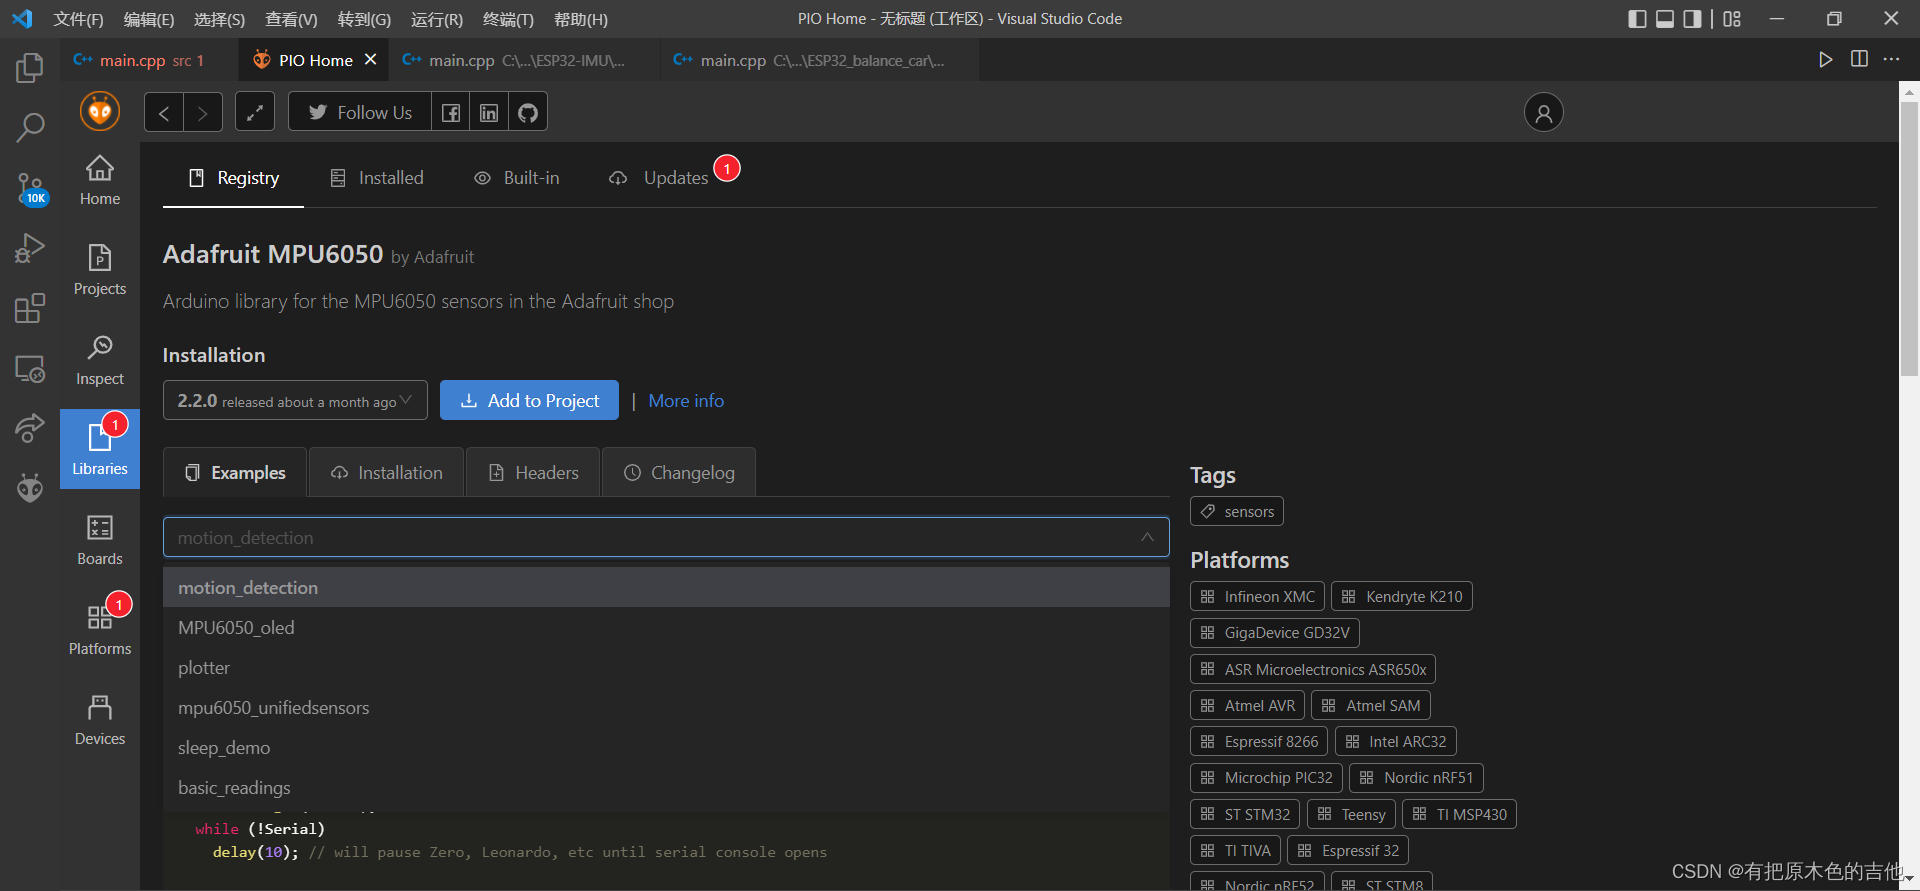Screen dimensions: 1920x891
Task: Click the Follow Us Twitter button
Action: point(360,112)
